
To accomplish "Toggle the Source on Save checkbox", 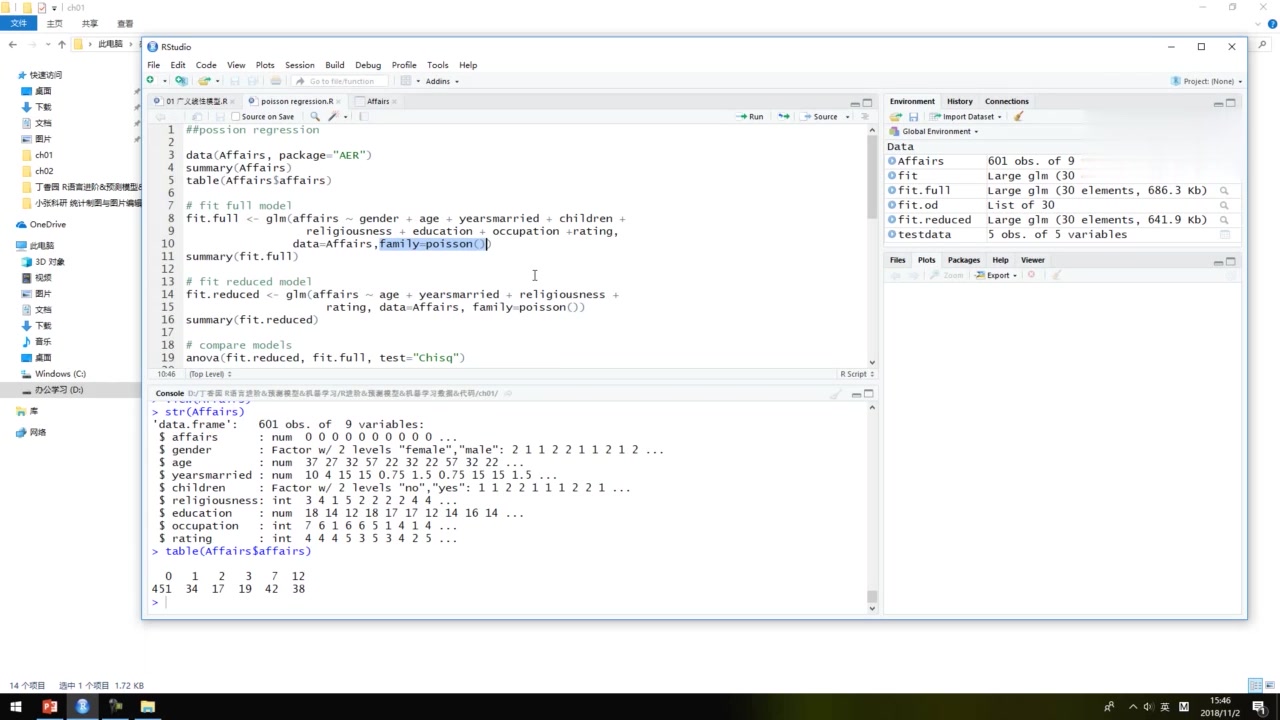I will [x=235, y=117].
